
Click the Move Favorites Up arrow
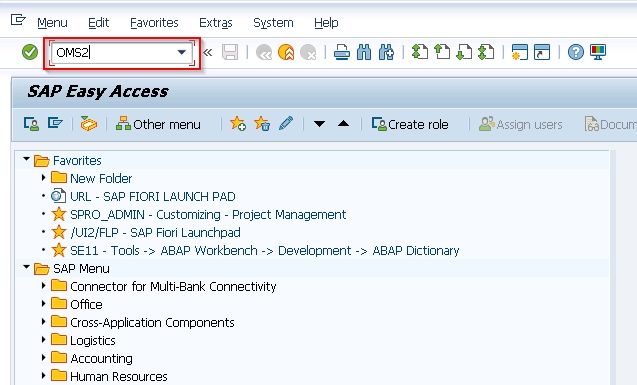pos(343,123)
